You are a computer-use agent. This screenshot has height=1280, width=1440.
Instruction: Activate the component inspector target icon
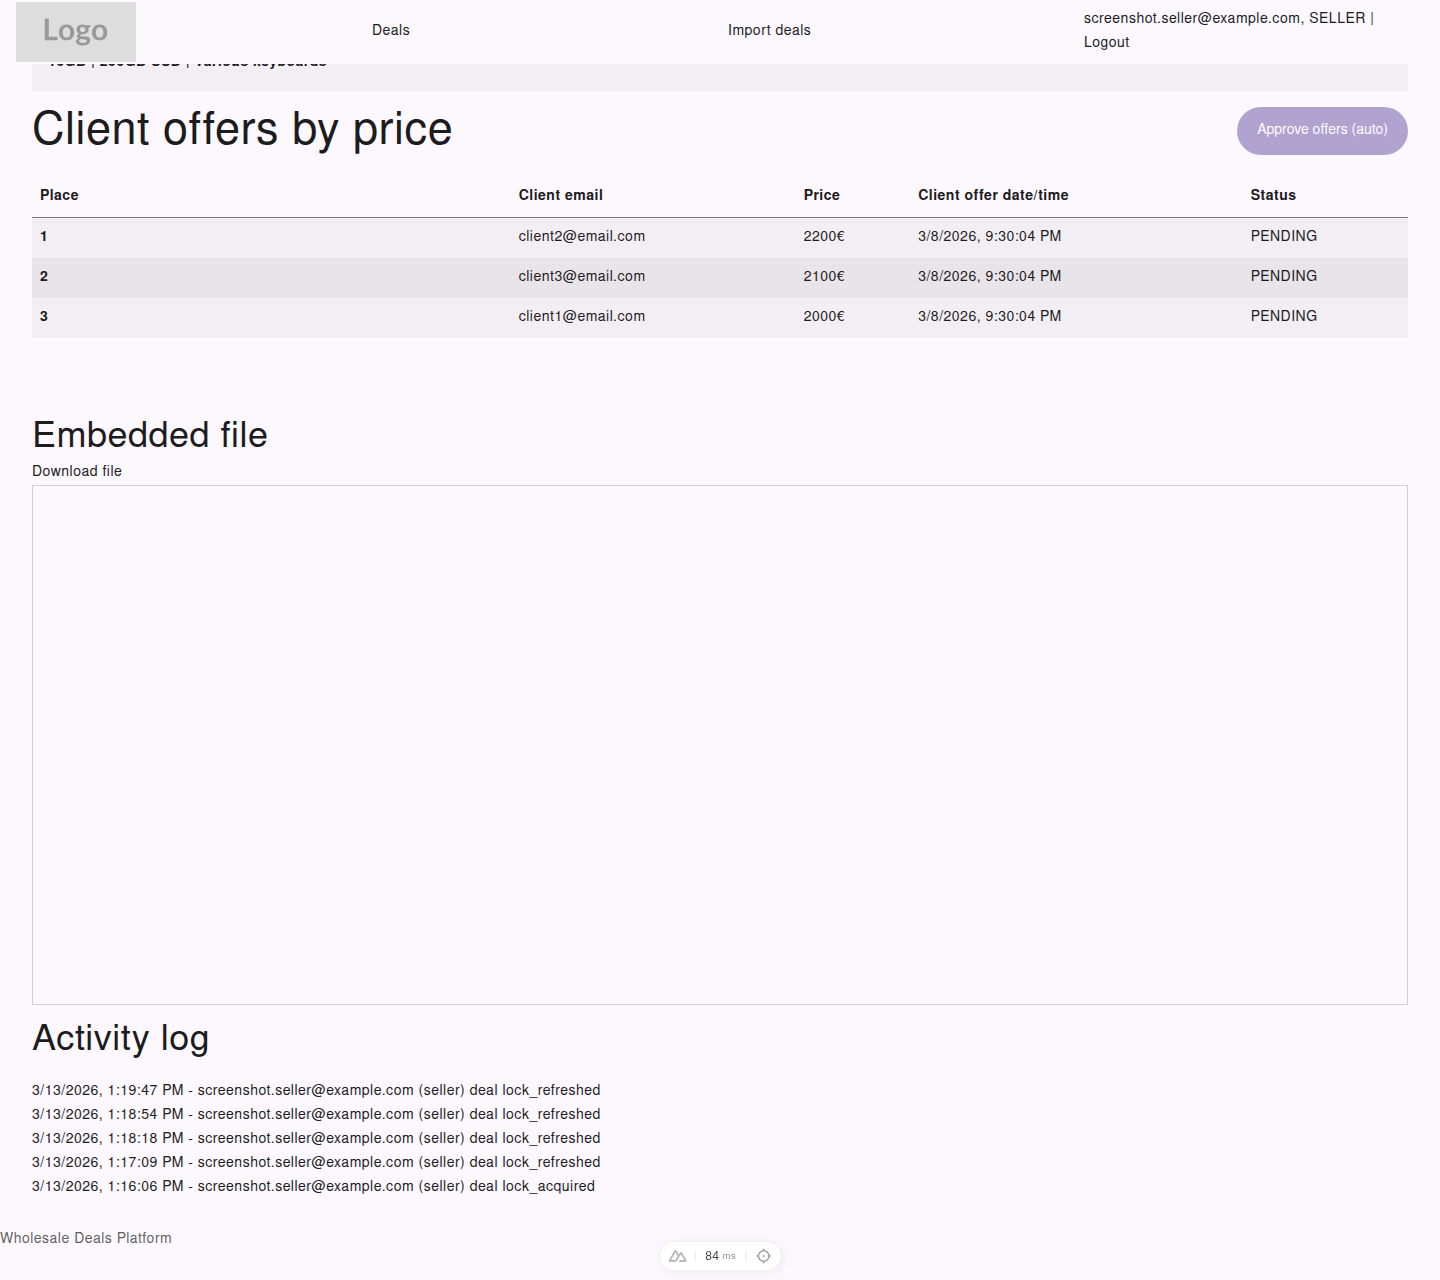pyautogui.click(x=763, y=1256)
